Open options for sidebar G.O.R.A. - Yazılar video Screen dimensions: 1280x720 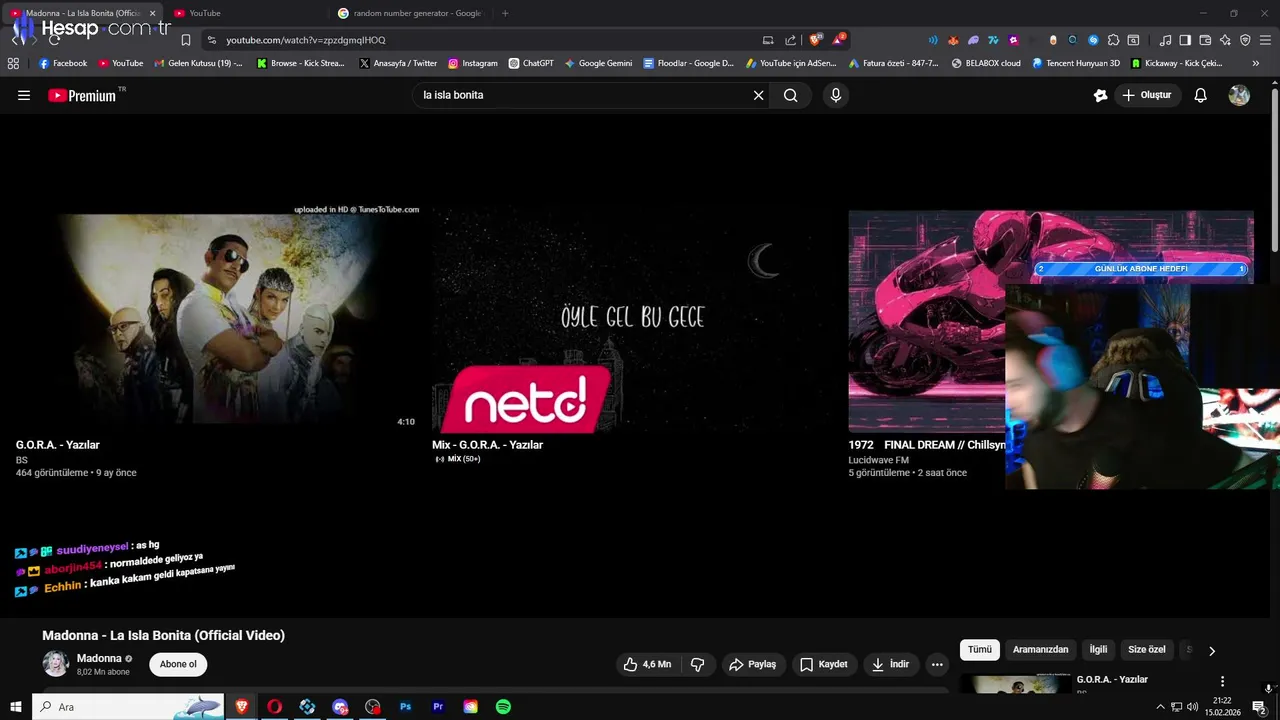point(1222,682)
